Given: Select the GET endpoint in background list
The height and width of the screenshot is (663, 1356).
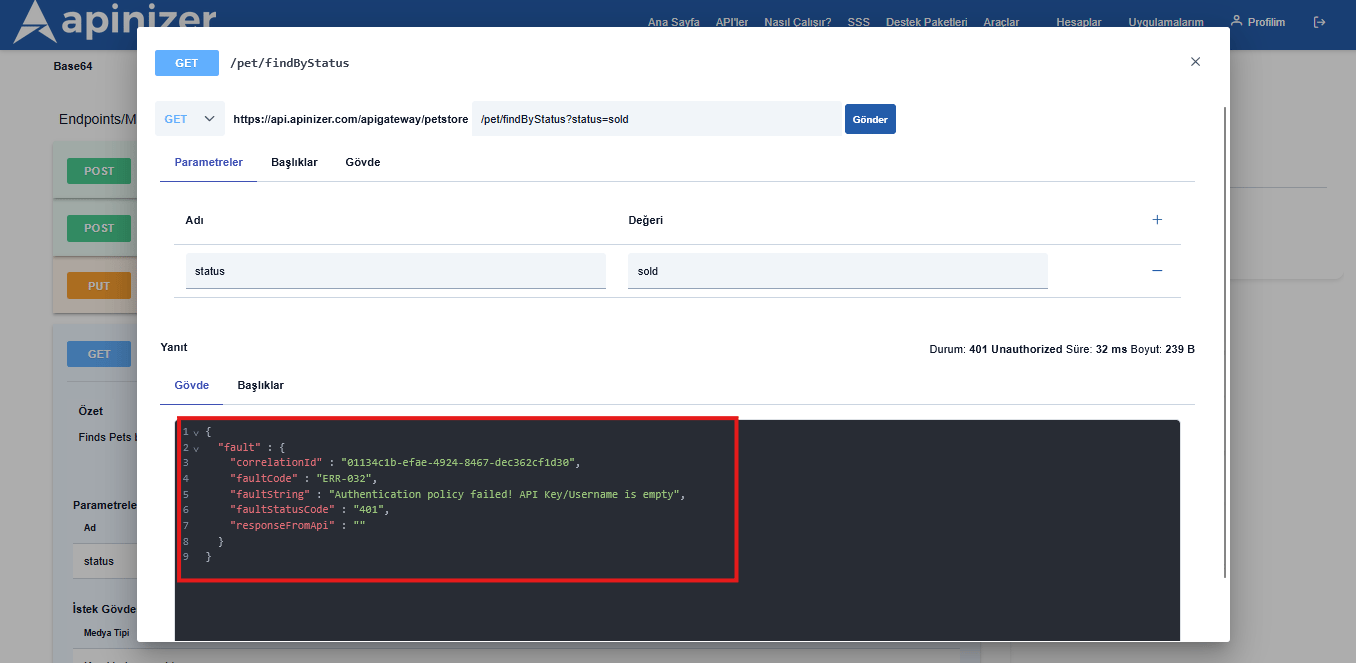Looking at the screenshot, I should coord(99,354).
